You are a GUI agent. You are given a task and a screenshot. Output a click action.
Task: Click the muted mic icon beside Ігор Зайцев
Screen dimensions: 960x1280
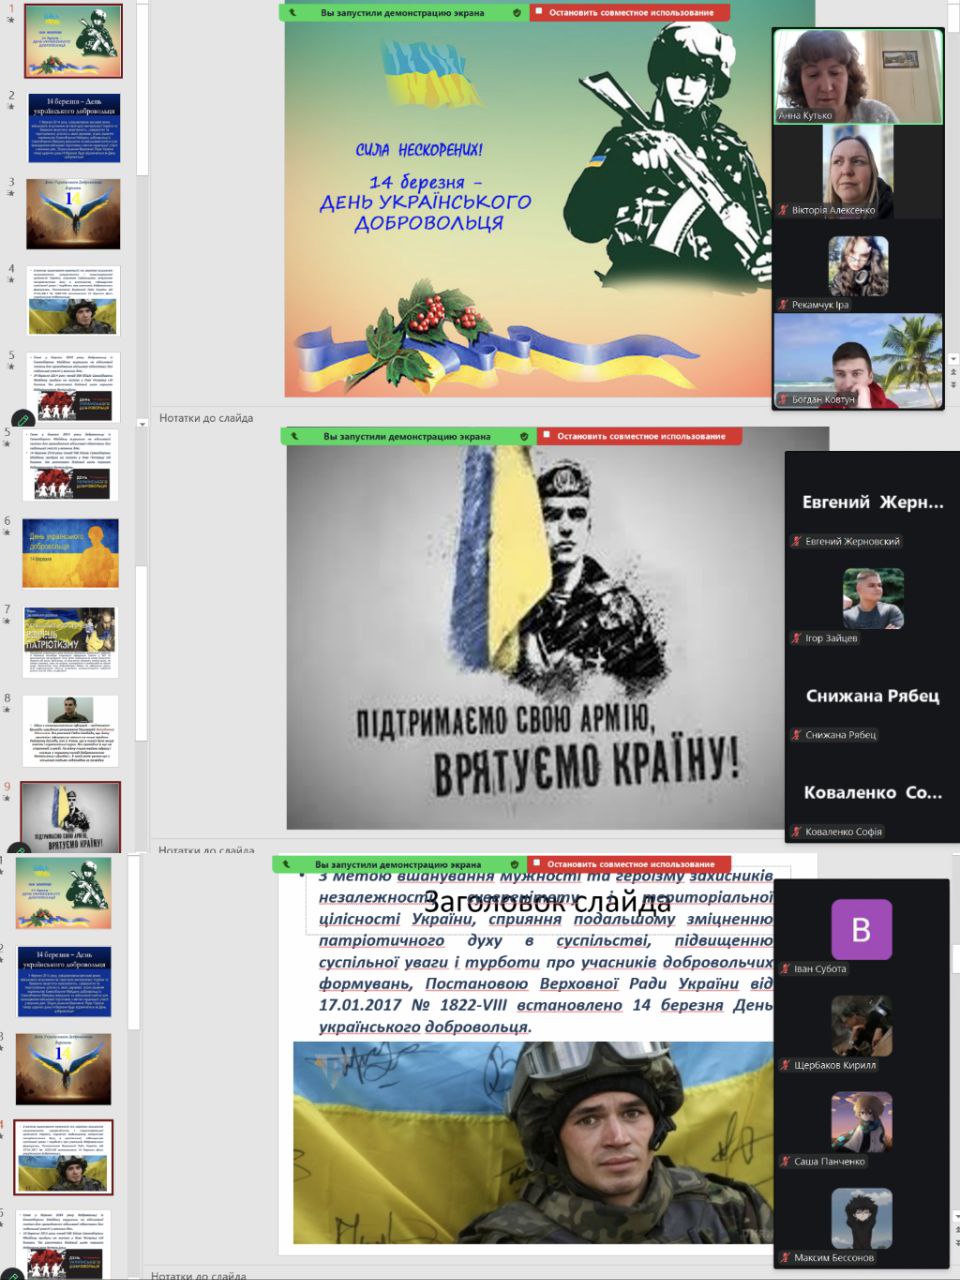click(797, 638)
